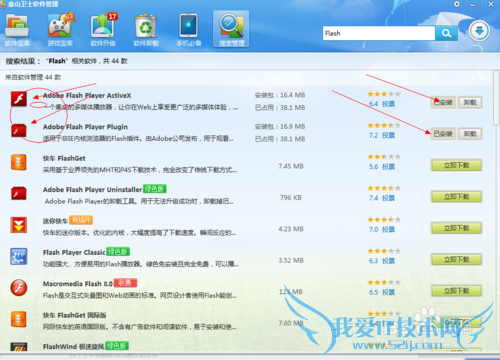The height and width of the screenshot is (360, 500).
Task: Open Flash Player Classic title
Action: point(74,252)
